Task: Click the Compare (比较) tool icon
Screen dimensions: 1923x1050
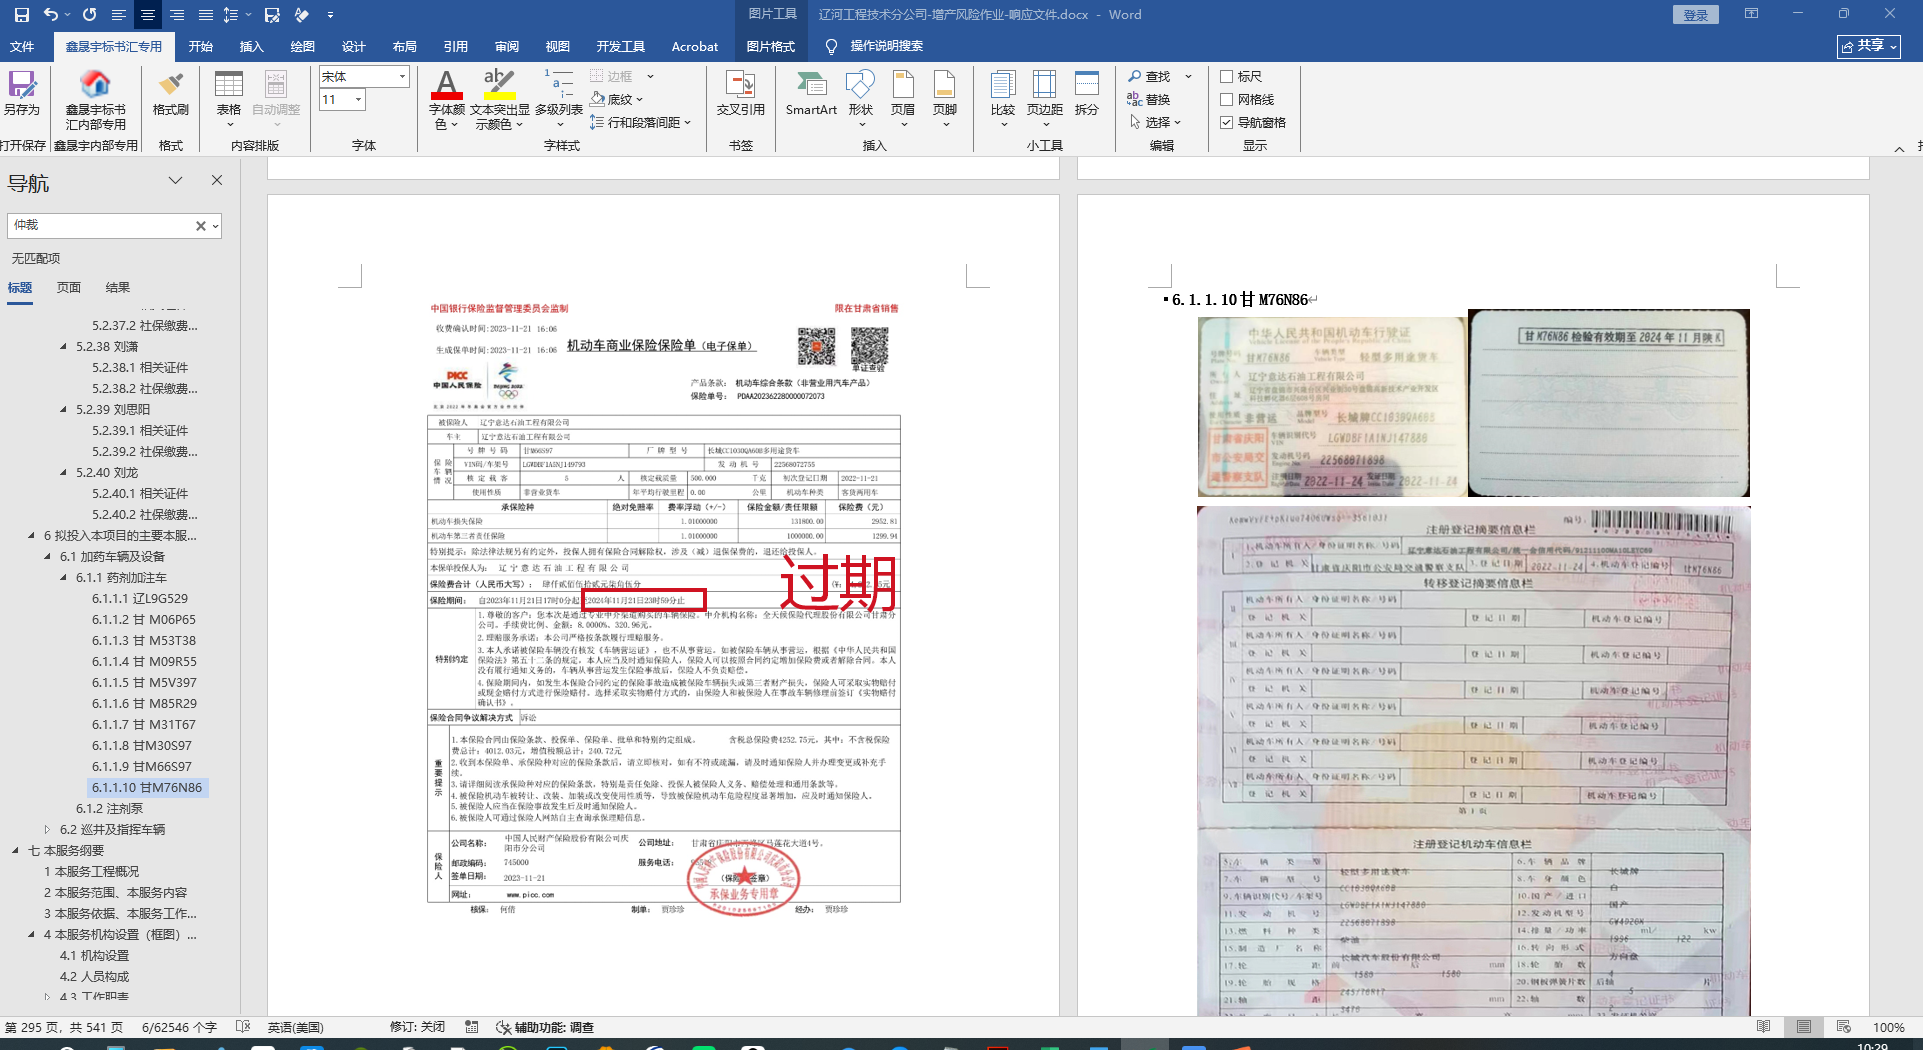Action: point(1002,87)
